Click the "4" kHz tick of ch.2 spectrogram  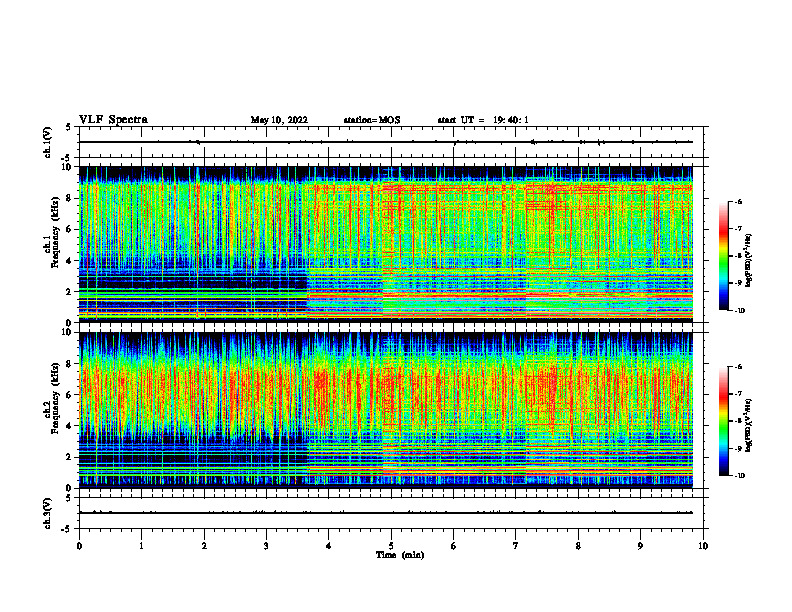70,426
